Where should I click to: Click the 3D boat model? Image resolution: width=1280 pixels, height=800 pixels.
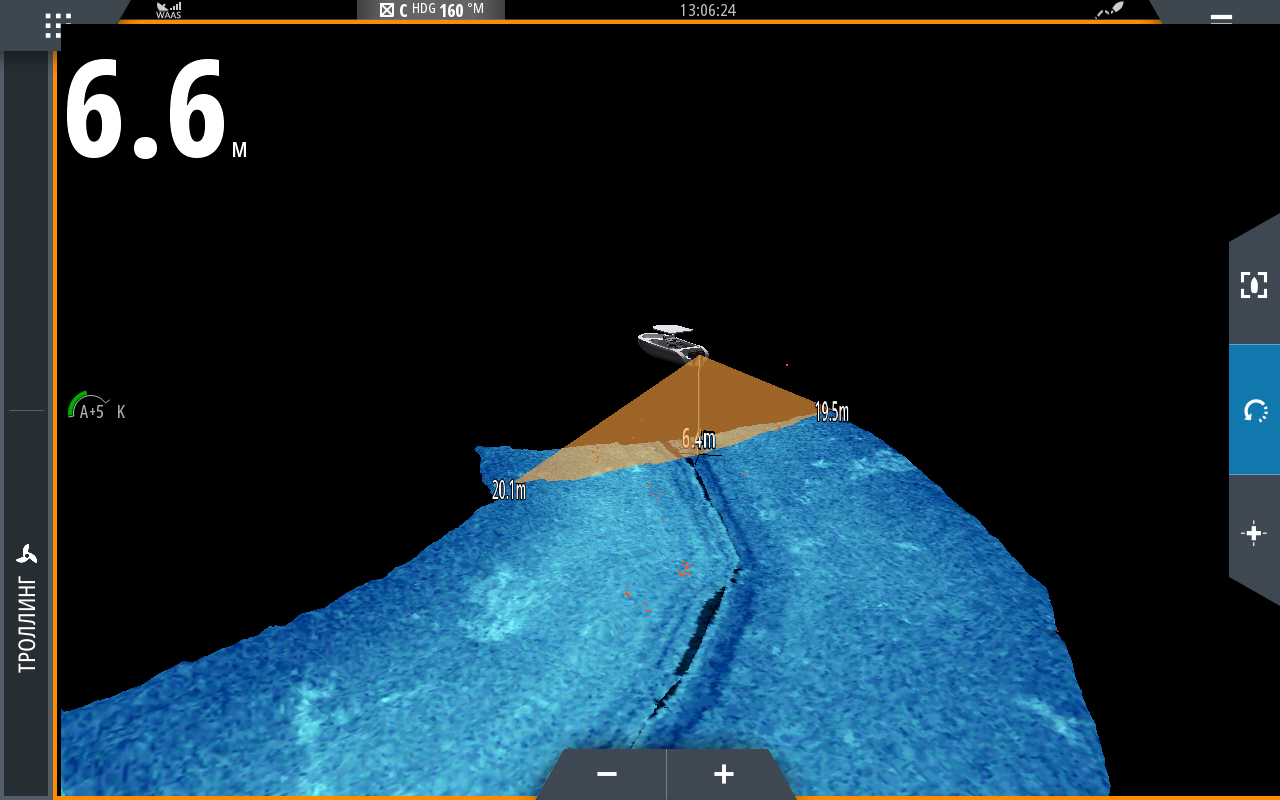[673, 343]
